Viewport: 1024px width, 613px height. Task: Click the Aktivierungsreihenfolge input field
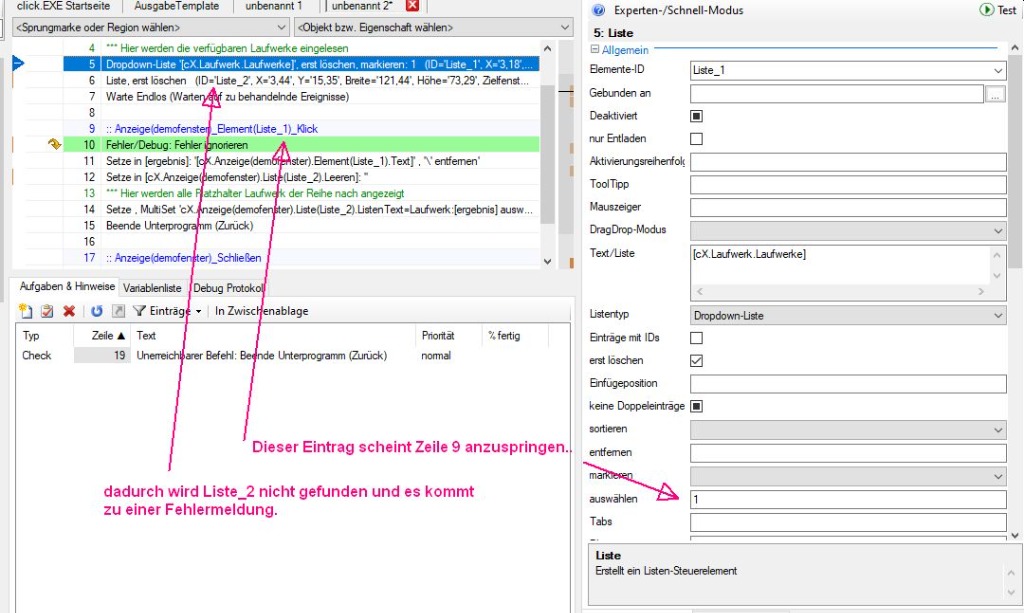click(848, 162)
